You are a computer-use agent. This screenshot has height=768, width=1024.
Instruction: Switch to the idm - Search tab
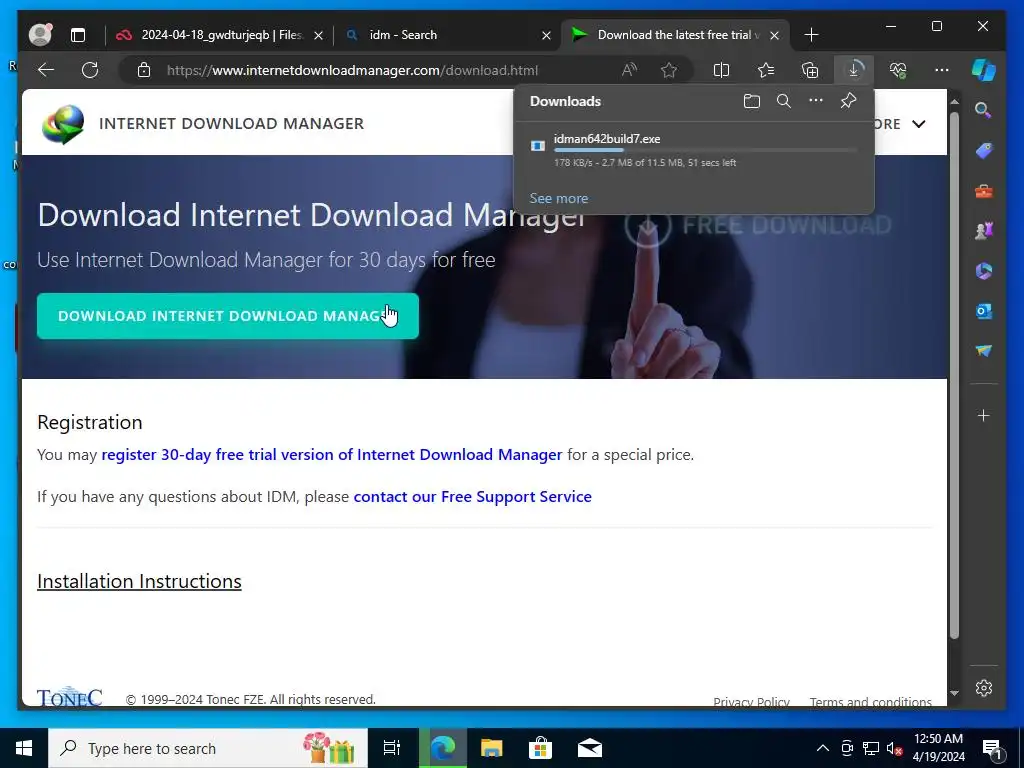point(403,35)
